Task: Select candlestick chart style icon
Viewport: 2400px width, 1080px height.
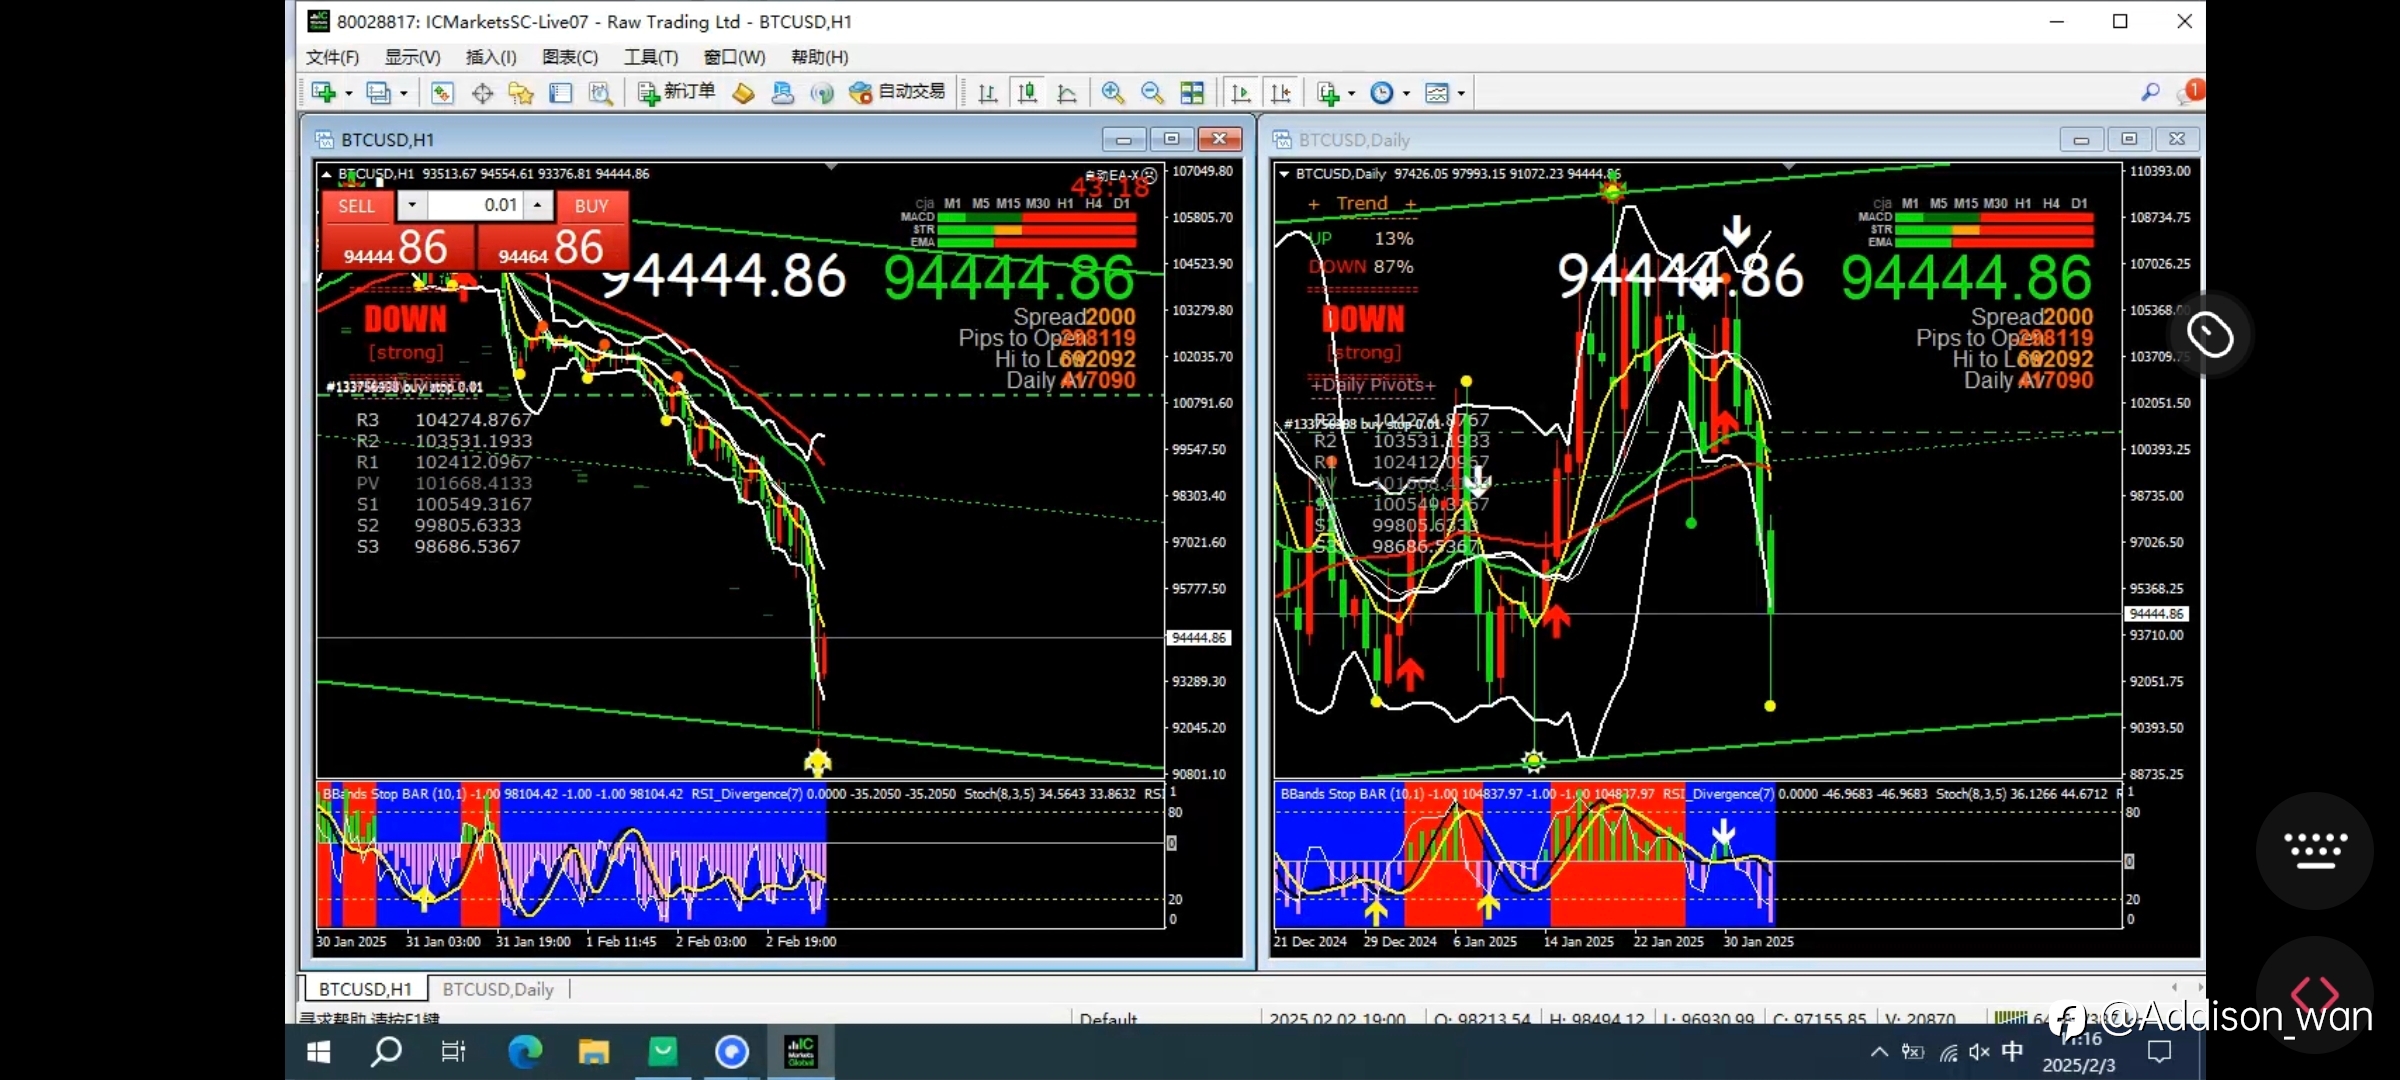Action: (1027, 93)
